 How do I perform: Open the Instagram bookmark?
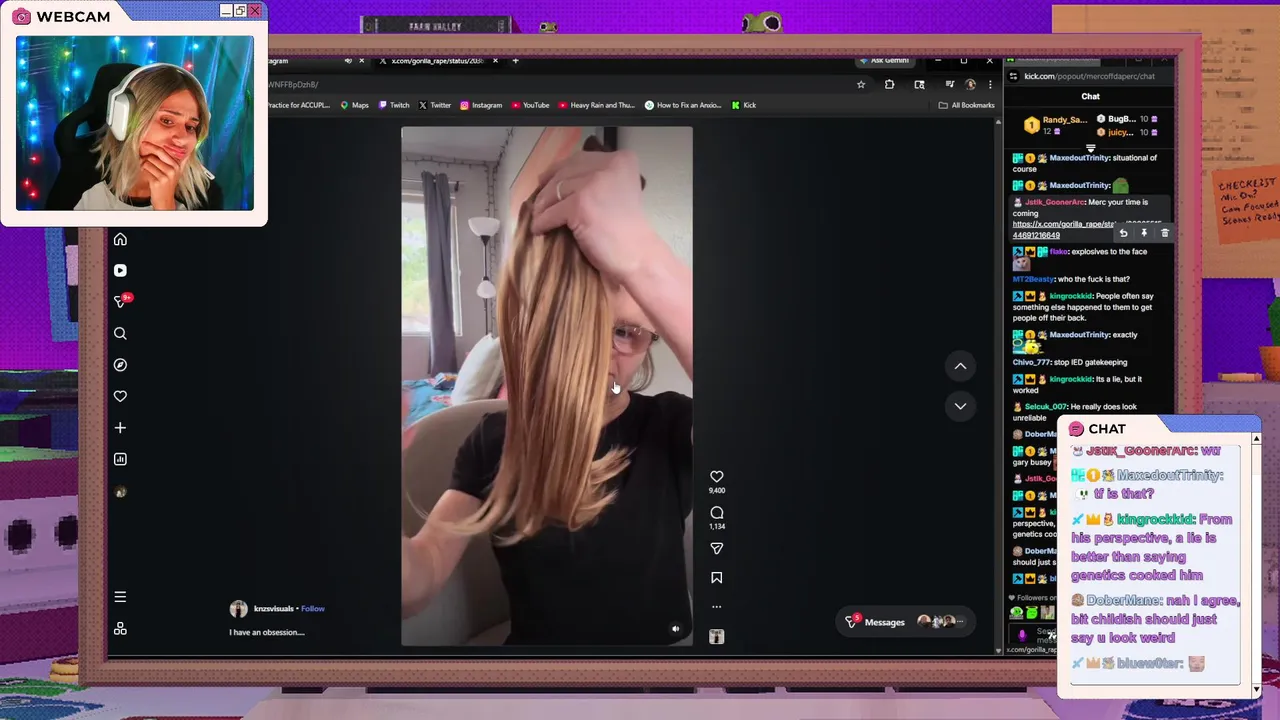[481, 105]
